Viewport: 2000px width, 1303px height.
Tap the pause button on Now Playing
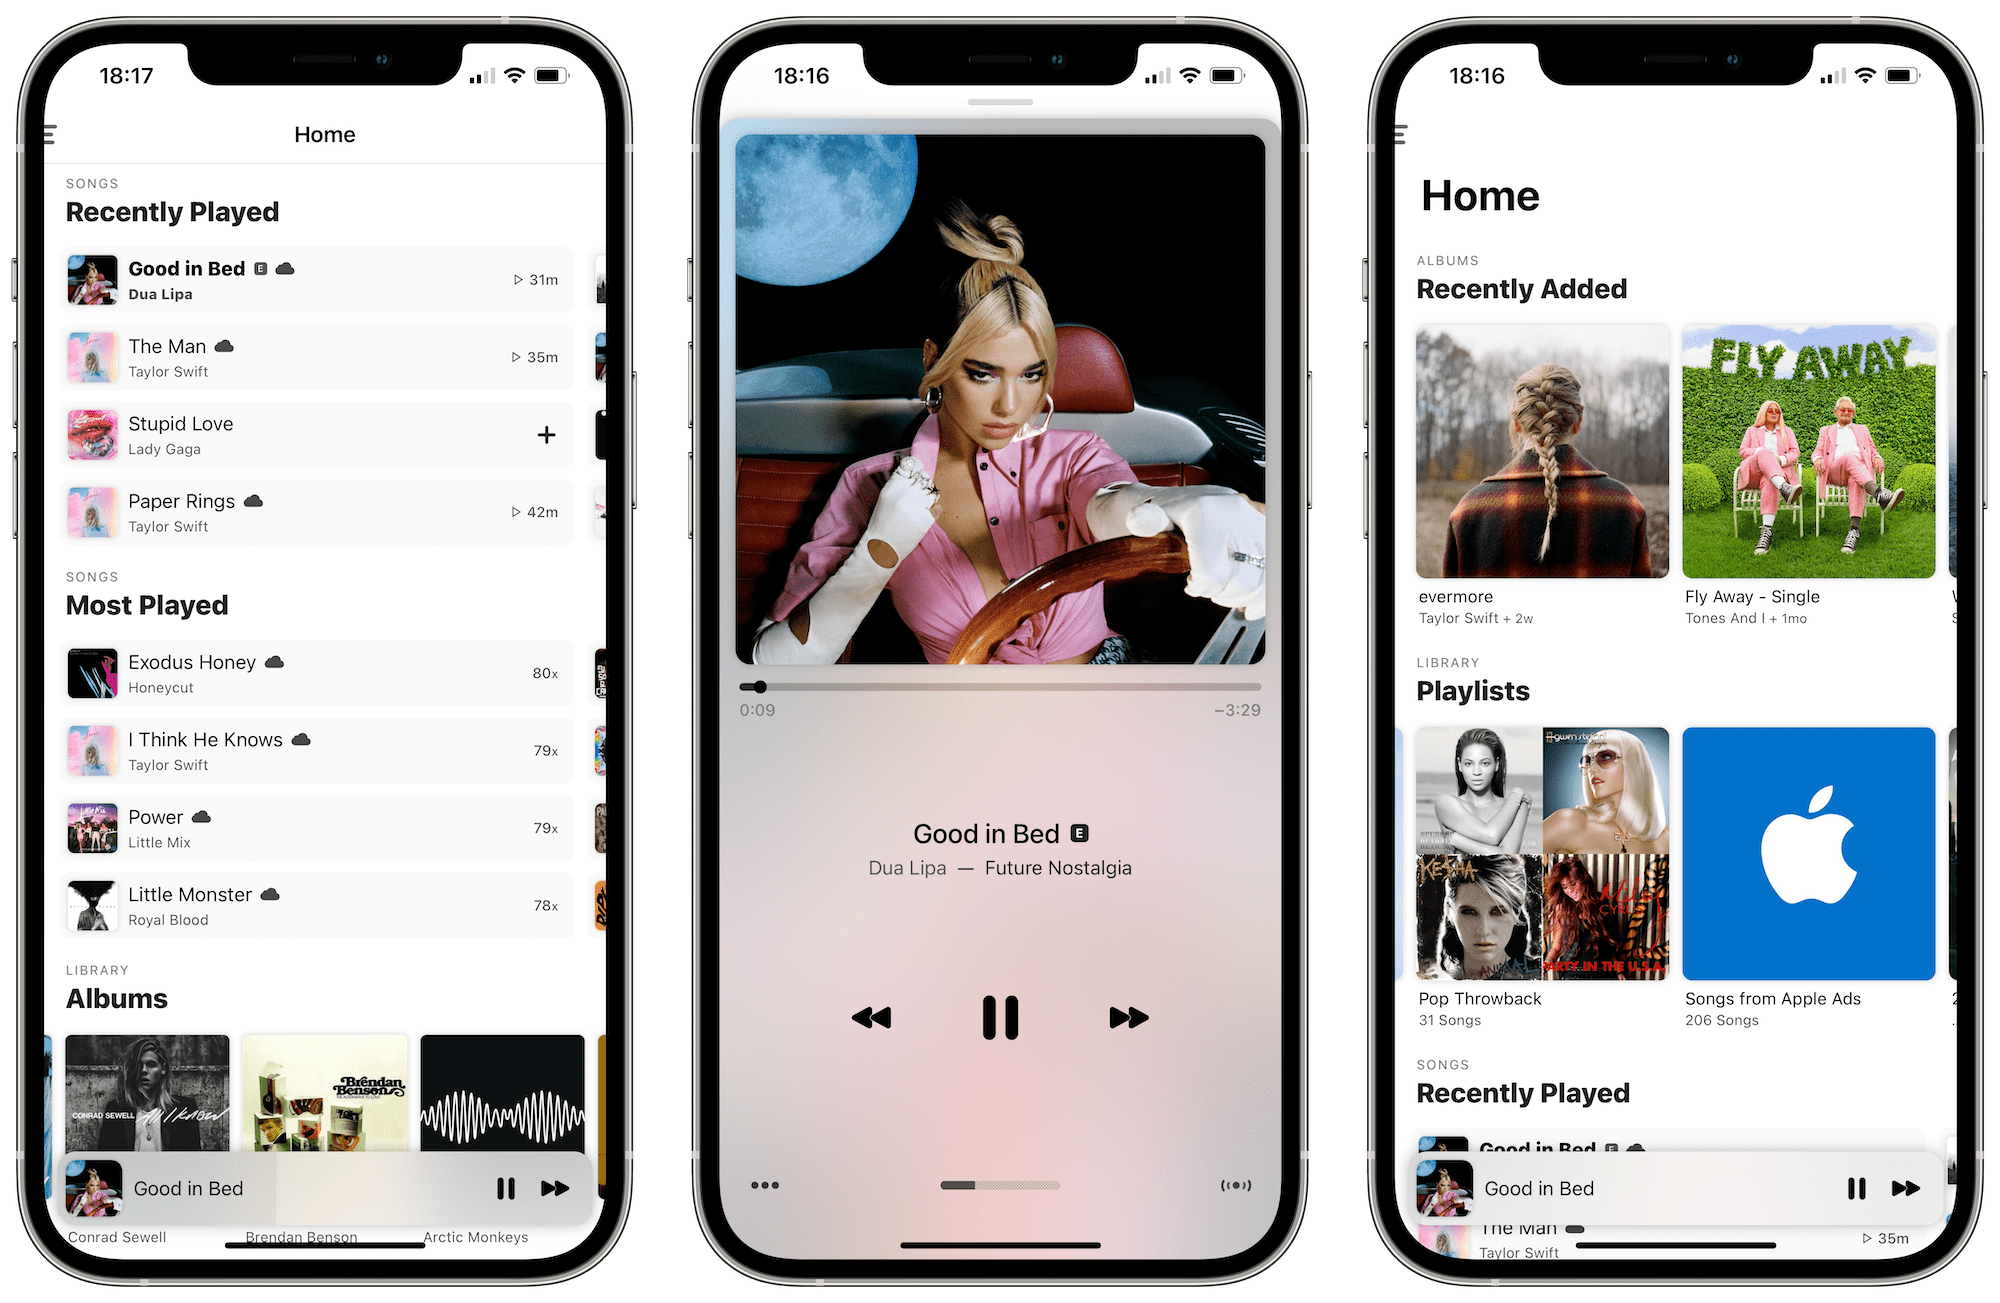click(1000, 1016)
